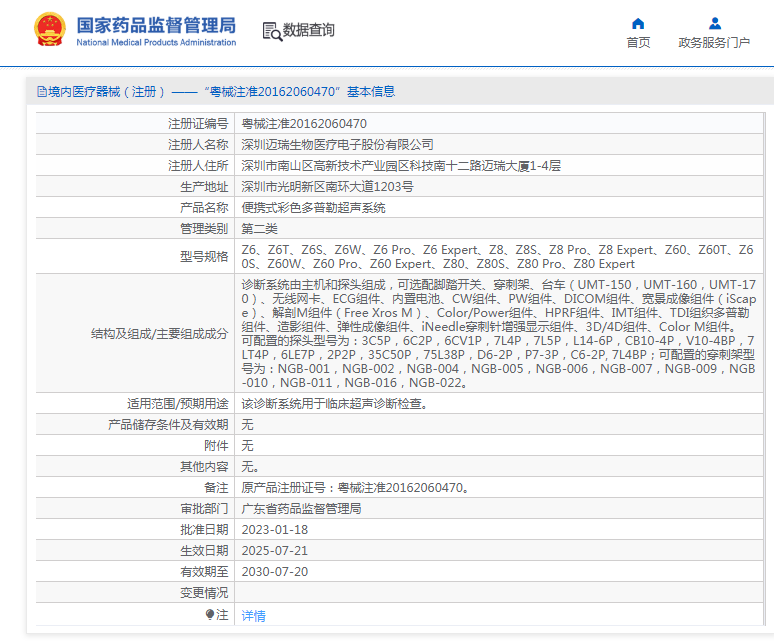This screenshot has height=642, width=774.
Task: Click the National Medical Products Administration subtitle
Action: (x=156, y=43)
